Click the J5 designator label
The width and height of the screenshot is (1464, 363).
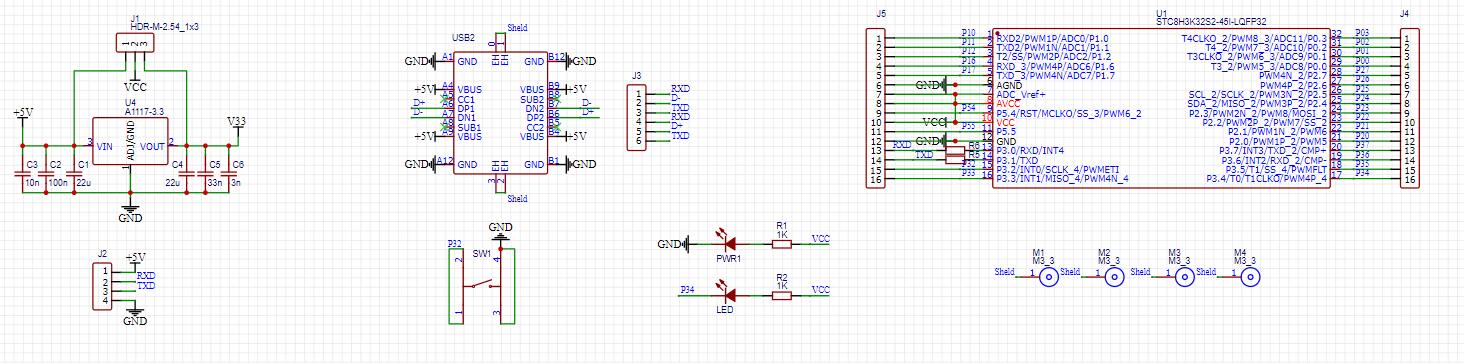point(880,14)
